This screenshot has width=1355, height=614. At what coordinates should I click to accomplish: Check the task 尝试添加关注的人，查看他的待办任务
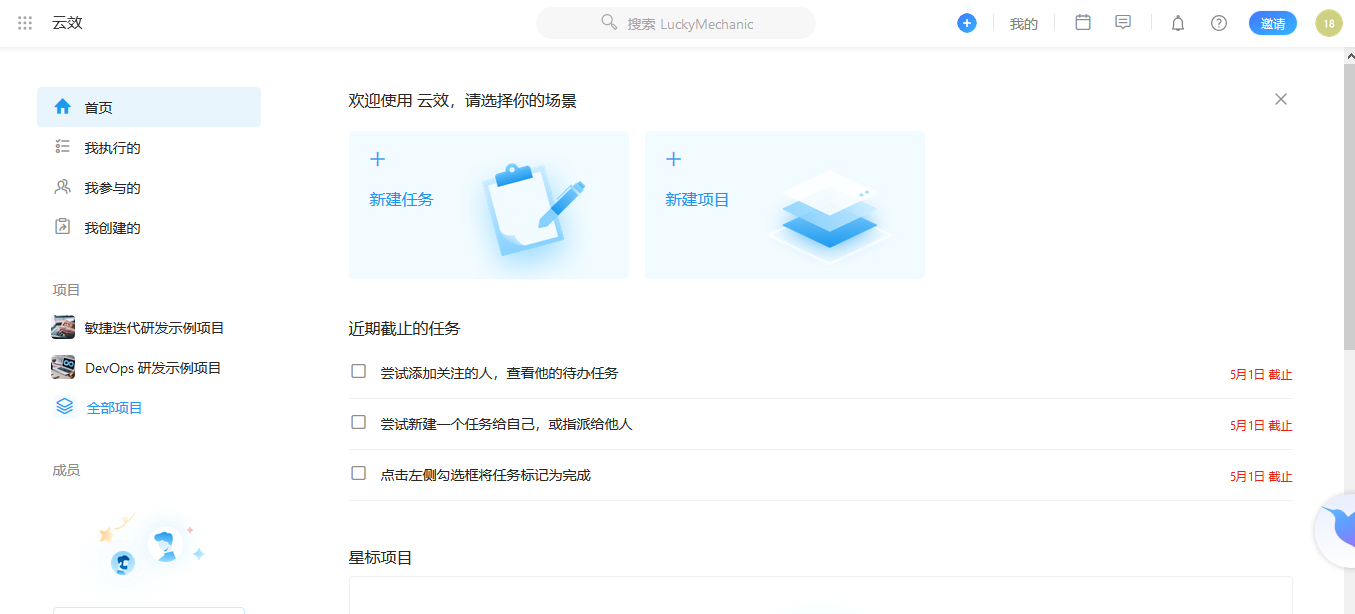(358, 371)
